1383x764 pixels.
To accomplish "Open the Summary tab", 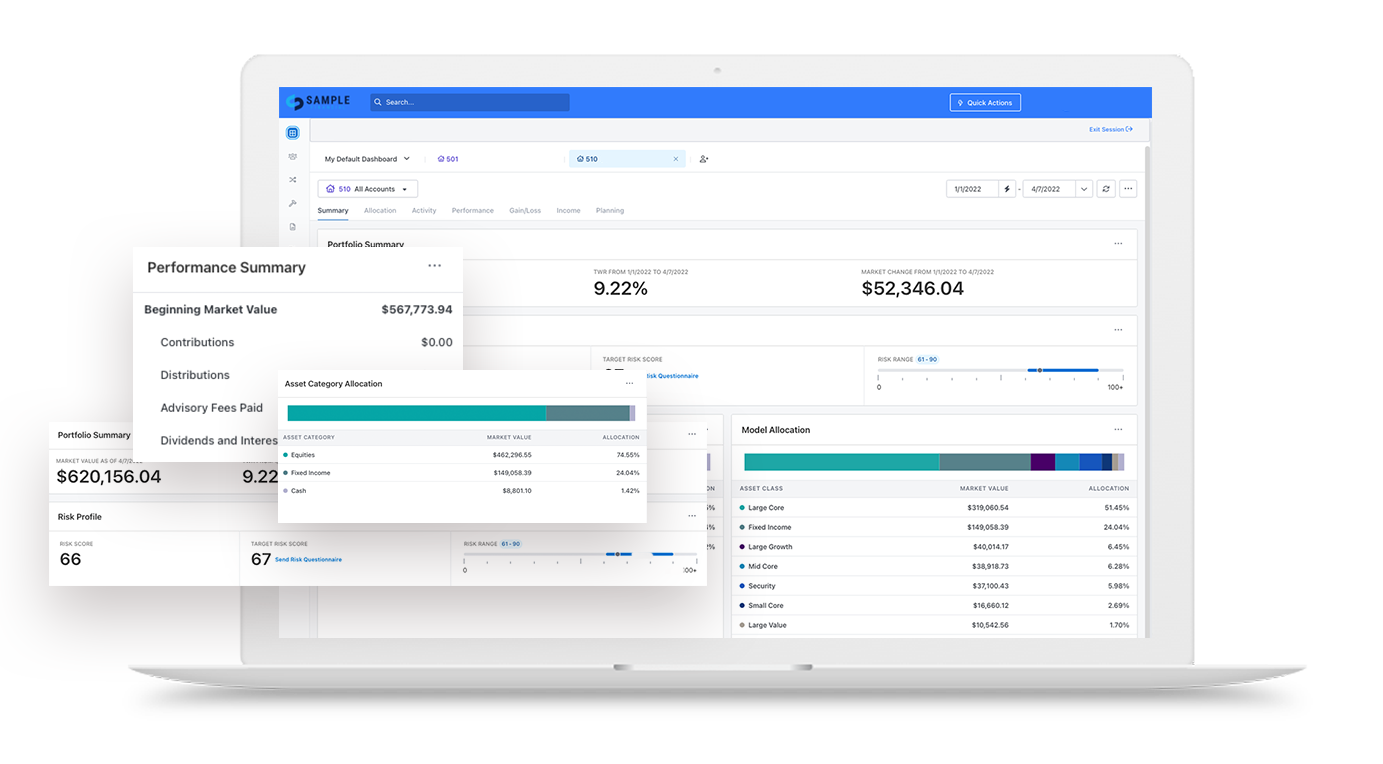I will tap(333, 211).
